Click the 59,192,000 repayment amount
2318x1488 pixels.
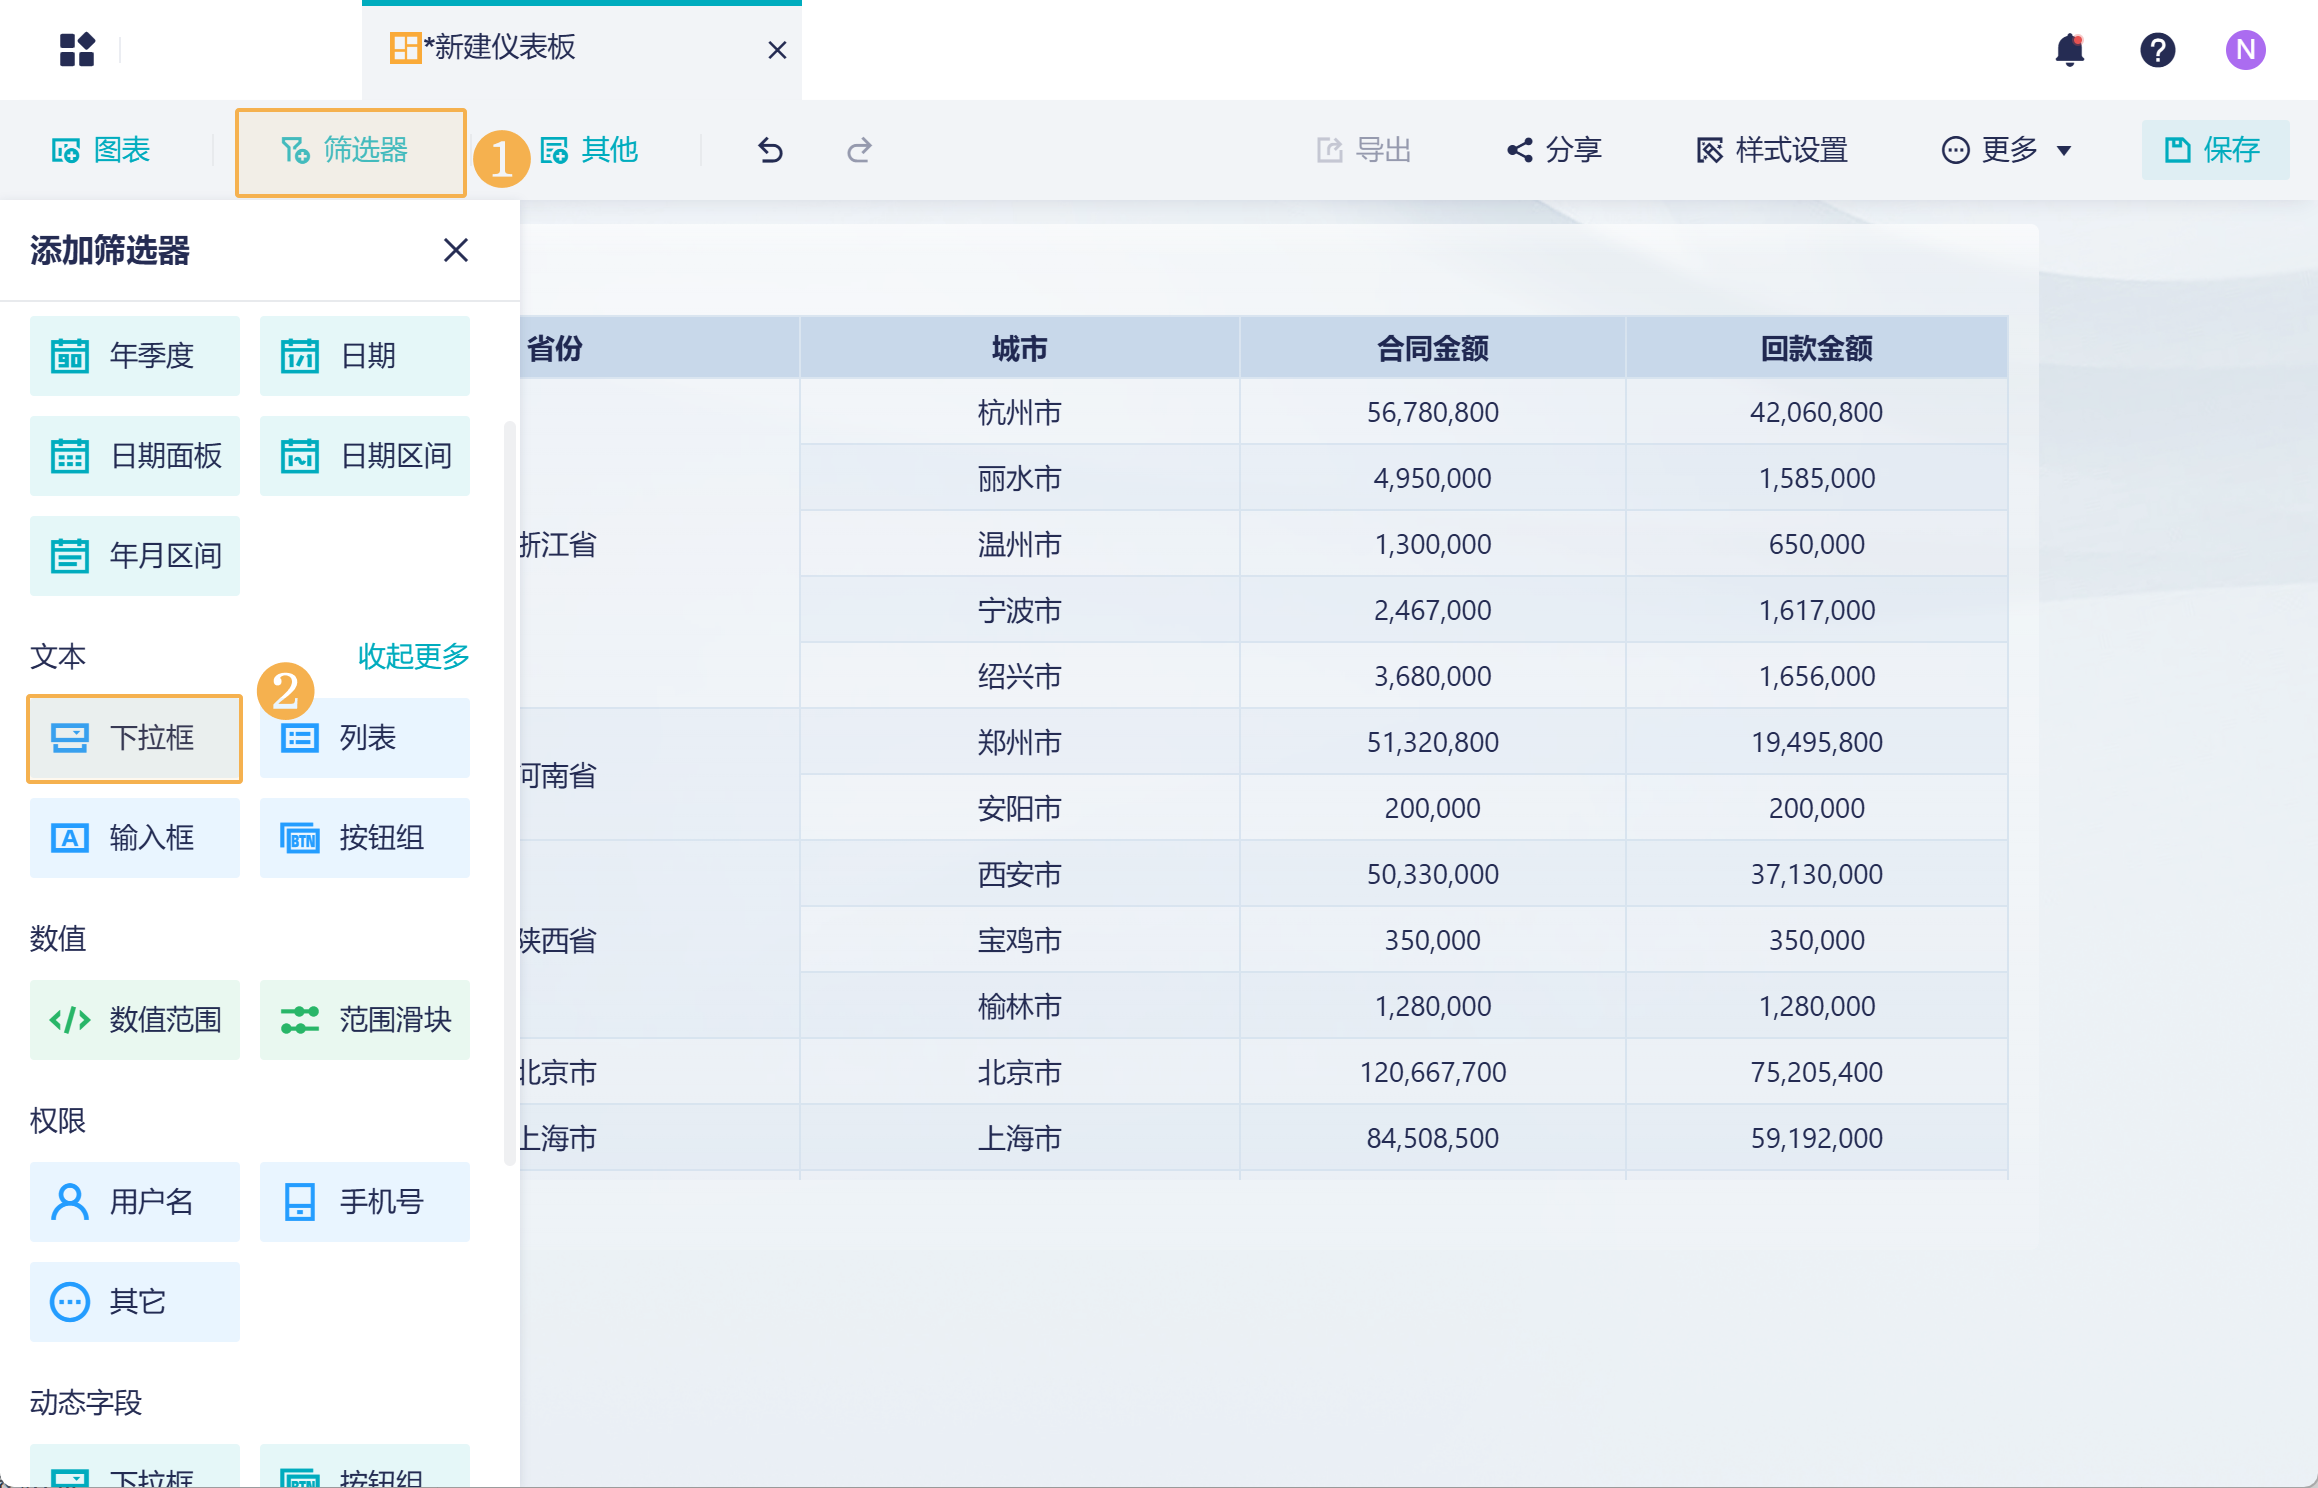pos(1816,1138)
